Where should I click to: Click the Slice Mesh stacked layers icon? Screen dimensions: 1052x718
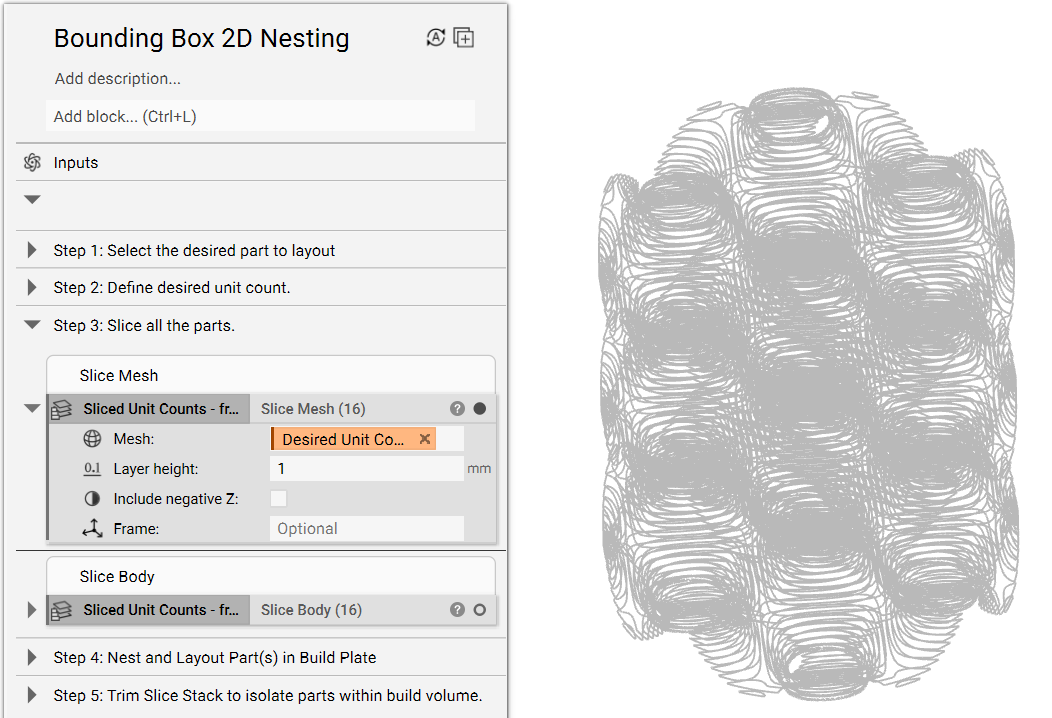point(62,409)
